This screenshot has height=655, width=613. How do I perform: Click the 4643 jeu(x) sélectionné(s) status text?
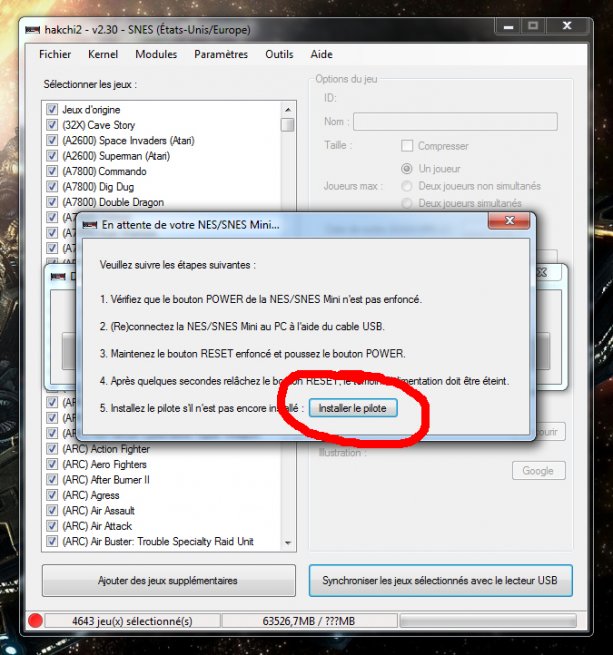pyautogui.click(x=132, y=621)
